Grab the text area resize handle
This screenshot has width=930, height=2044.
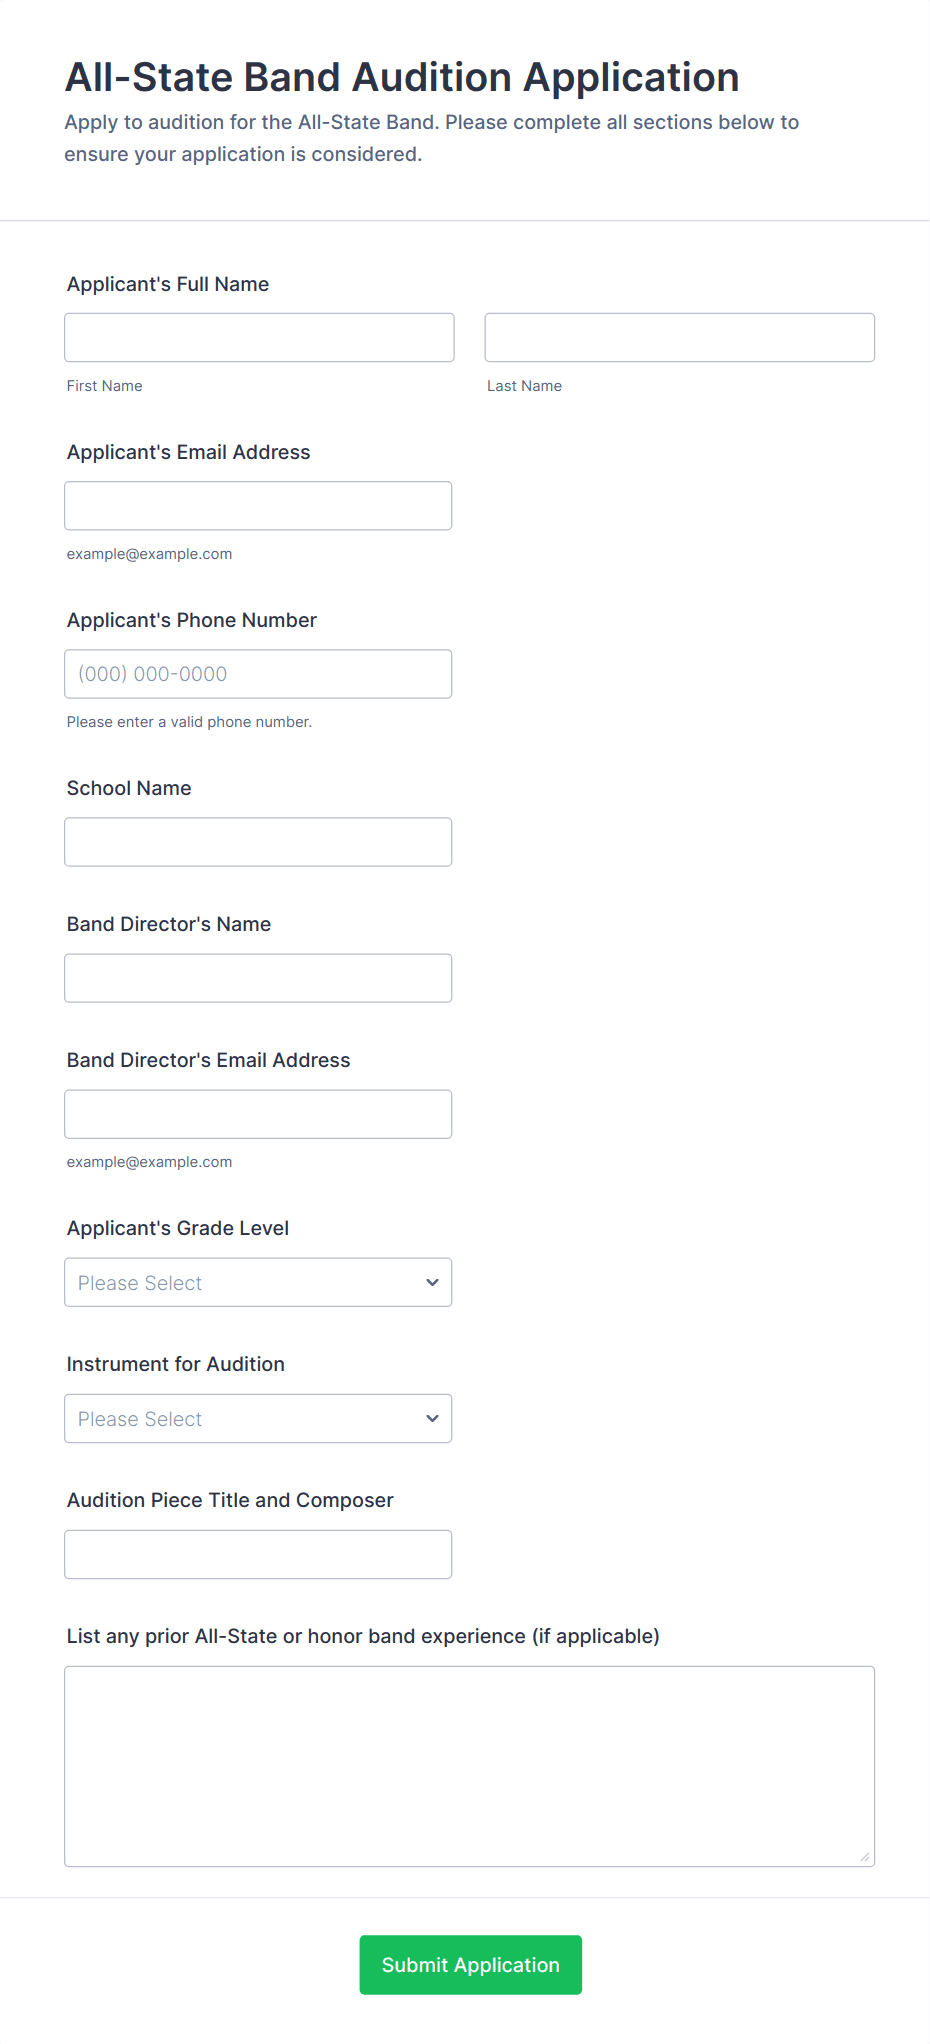[865, 1857]
